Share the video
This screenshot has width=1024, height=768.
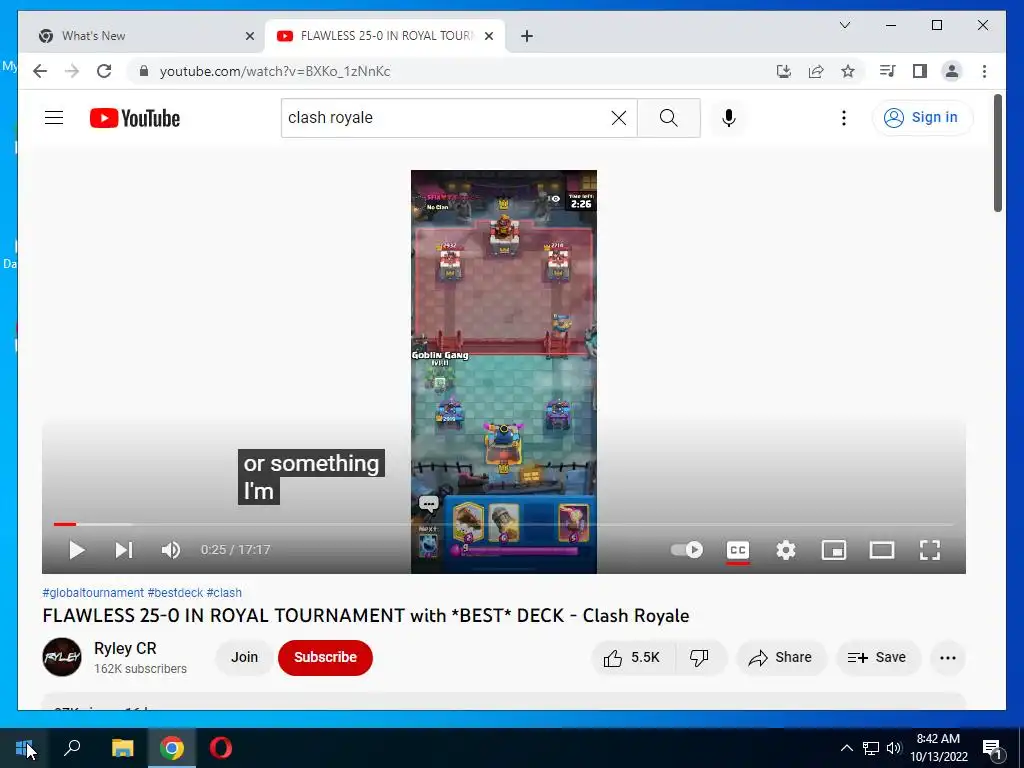coord(781,658)
